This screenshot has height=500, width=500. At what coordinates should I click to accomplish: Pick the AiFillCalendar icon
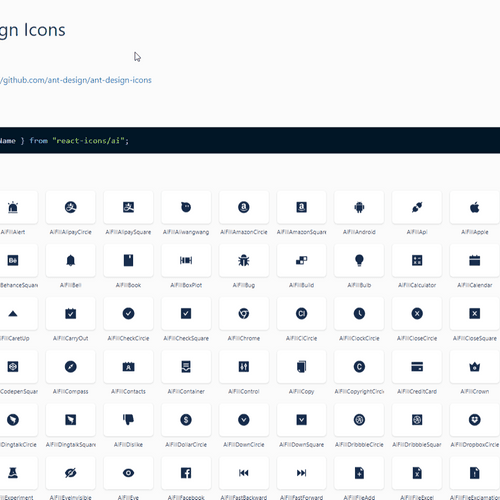point(475,260)
